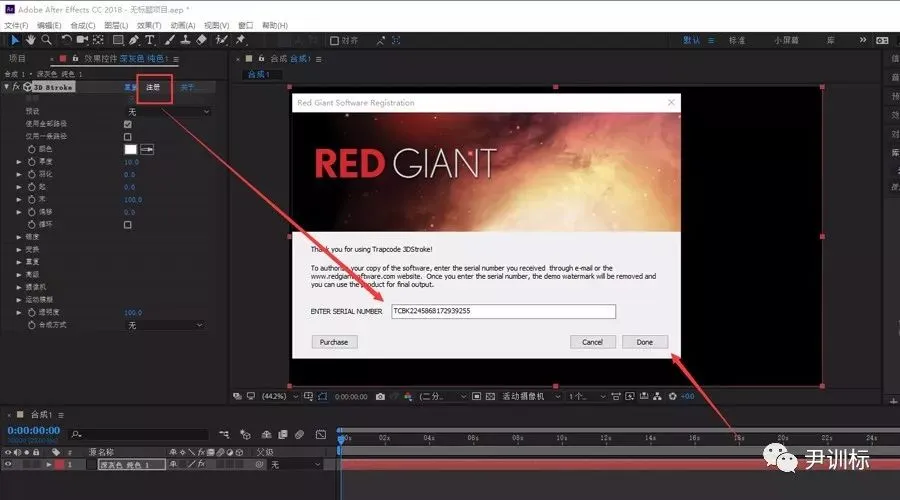
Task: Open the 效果(T) menu
Action: [149, 25]
